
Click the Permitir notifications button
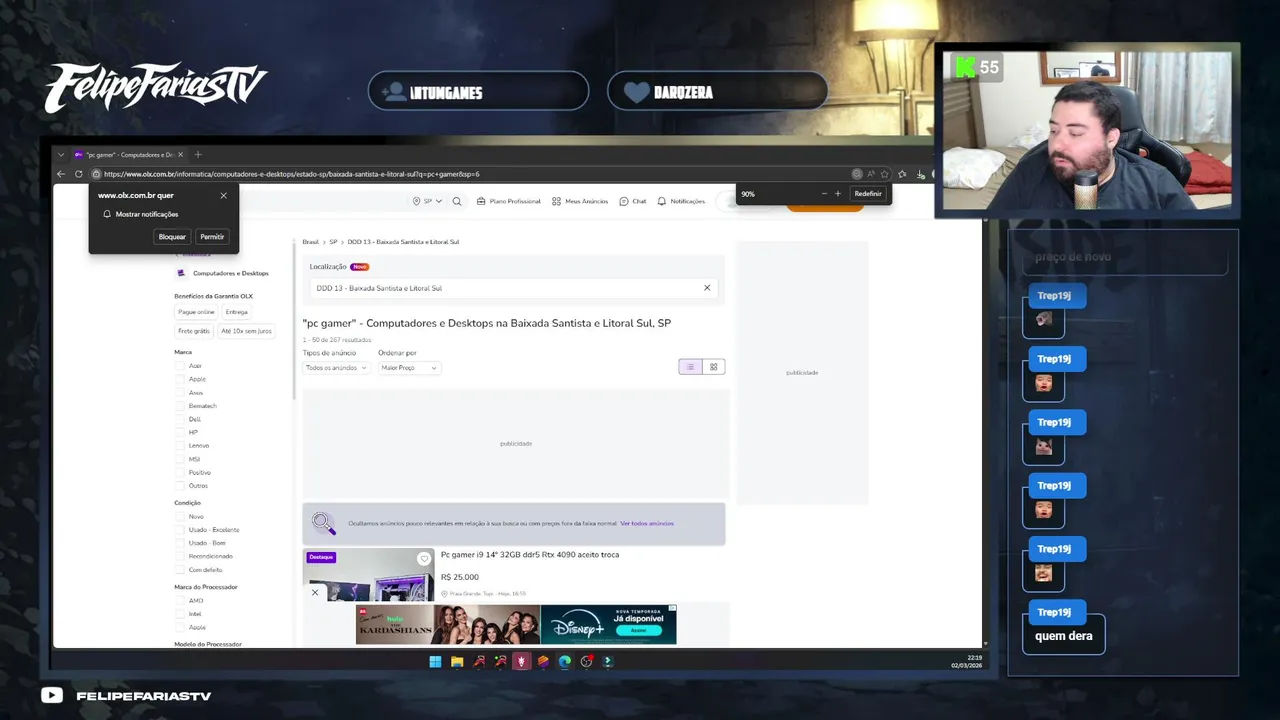coord(212,237)
